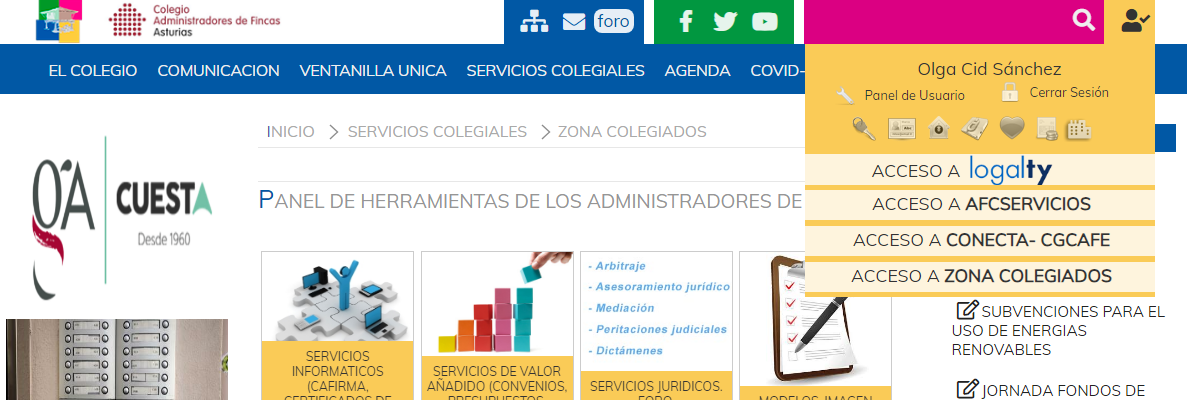Click ACCESO A CONECTA- CGCAFE button
1187x400 pixels.
click(x=980, y=240)
